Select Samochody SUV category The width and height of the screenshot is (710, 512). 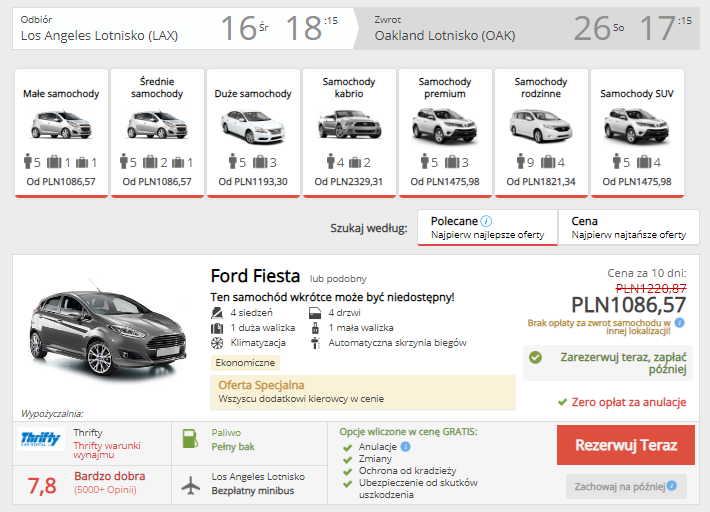click(x=637, y=131)
